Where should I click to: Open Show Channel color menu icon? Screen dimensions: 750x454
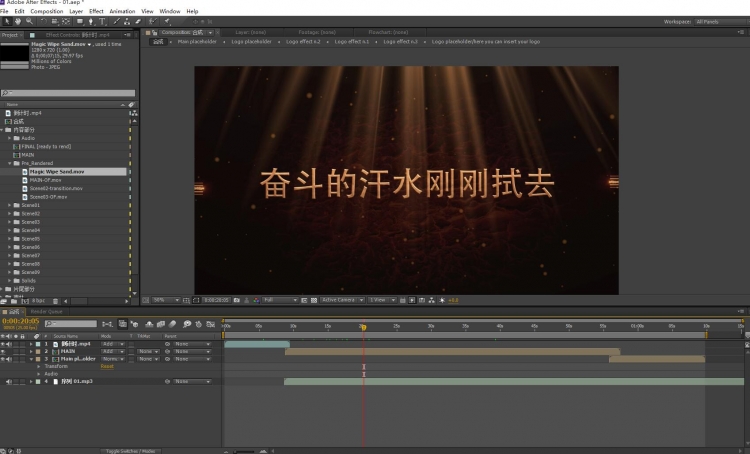[256, 300]
